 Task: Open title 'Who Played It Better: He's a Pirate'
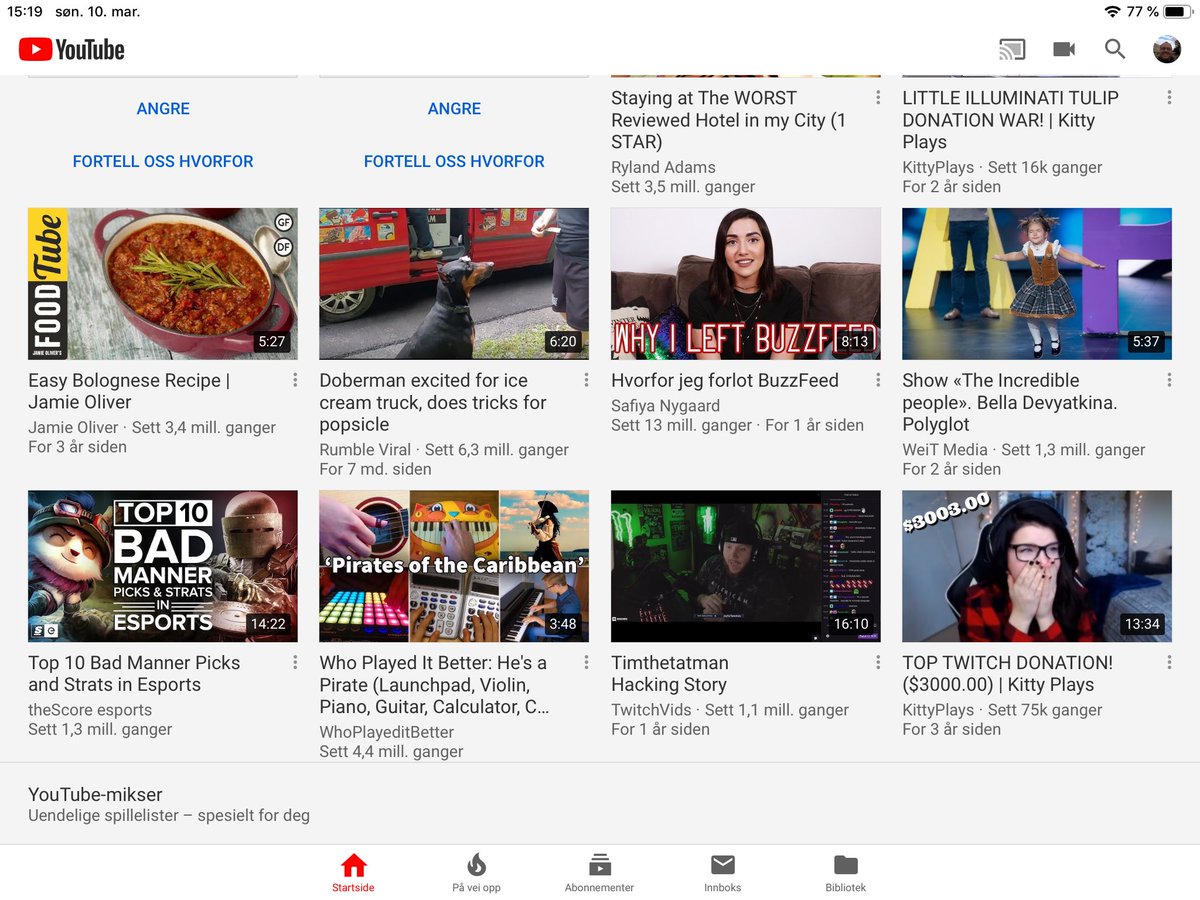click(x=435, y=684)
